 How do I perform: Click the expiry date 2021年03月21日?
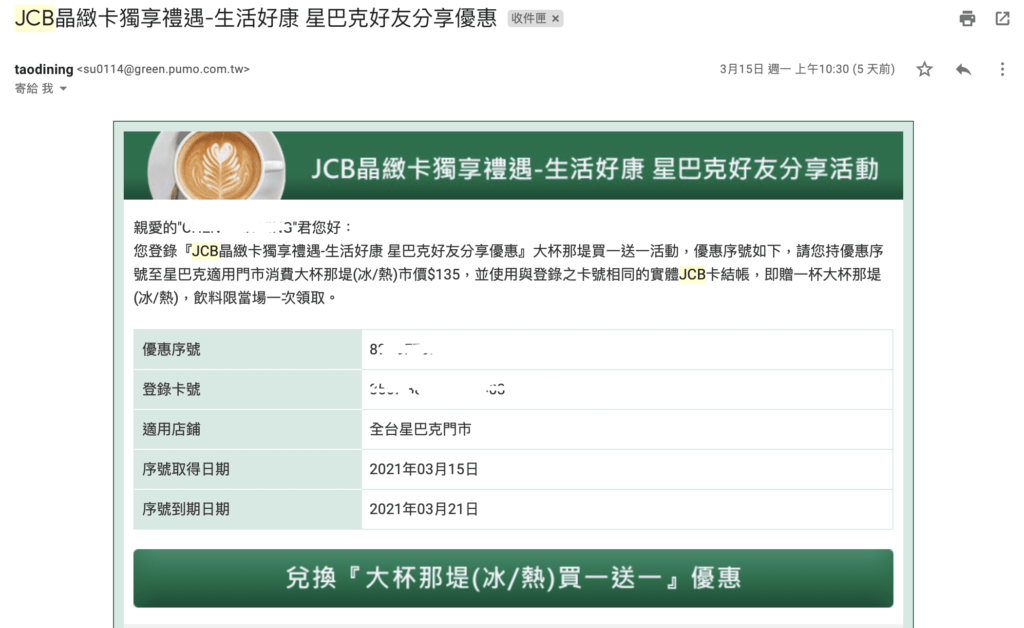pyautogui.click(x=424, y=509)
